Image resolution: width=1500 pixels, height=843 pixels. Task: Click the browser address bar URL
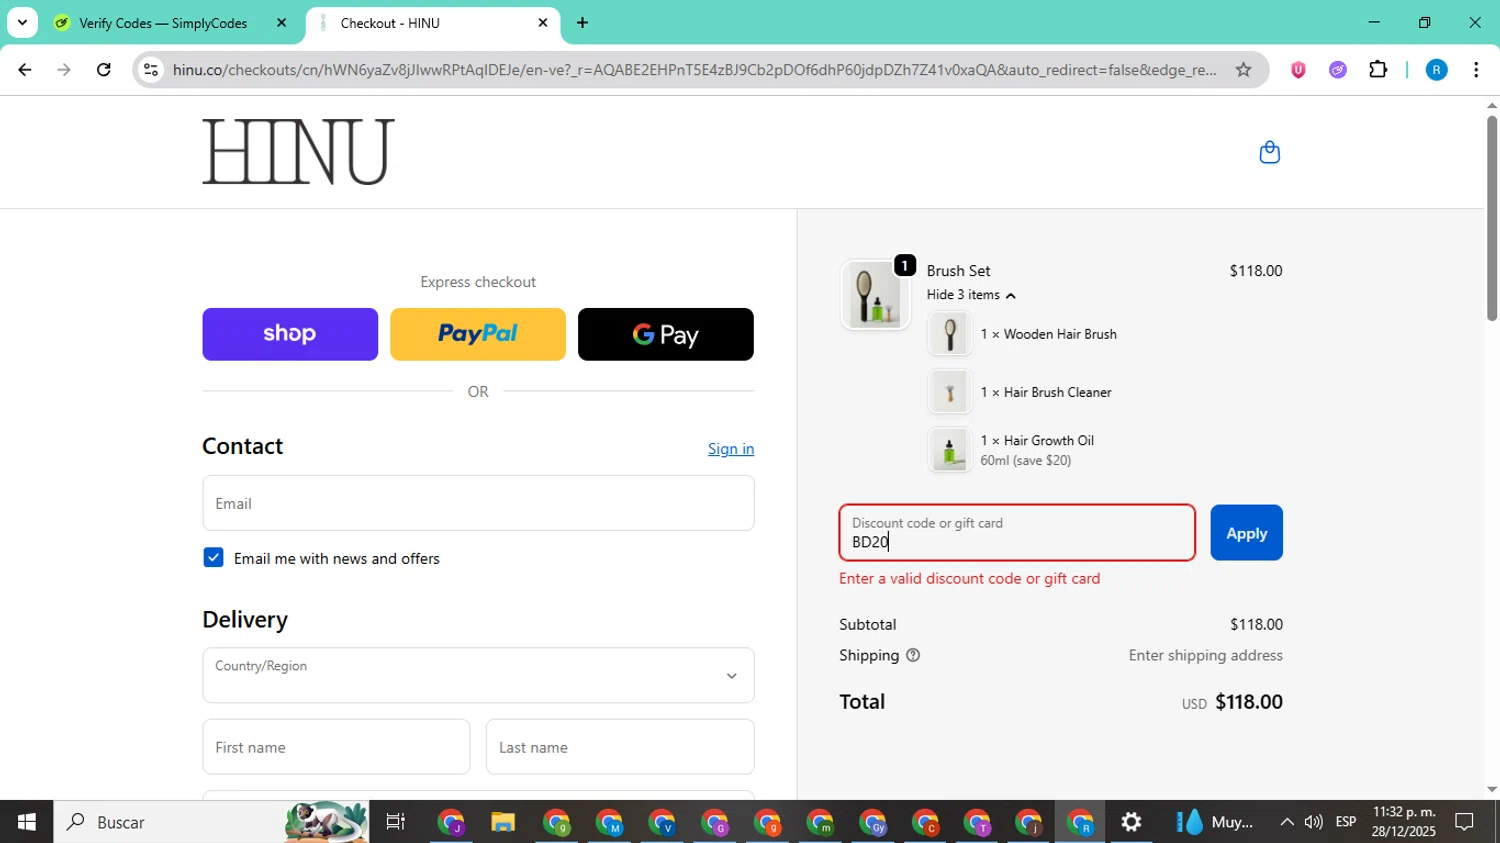coord(694,70)
